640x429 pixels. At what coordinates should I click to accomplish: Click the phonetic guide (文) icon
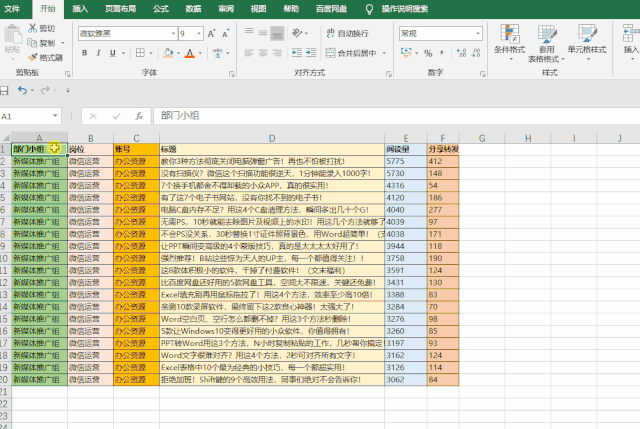218,53
